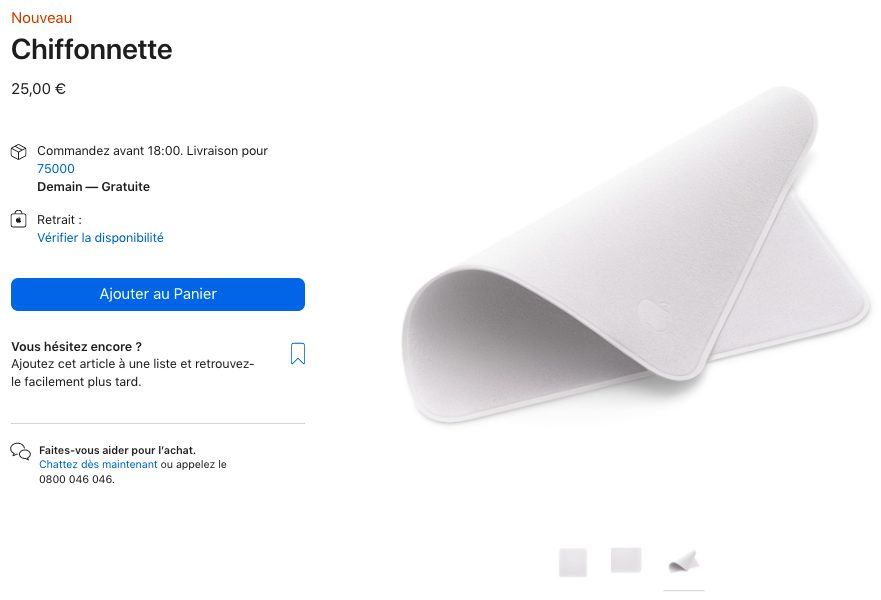Viewport: 881px width, 600px height.
Task: Open the 75000 postal code link
Action: [56, 169]
